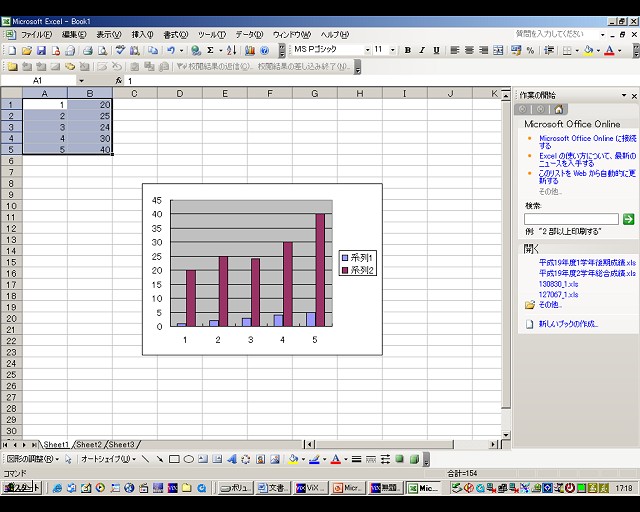
Task: Insert WordArt from drawing toolbar
Action: coord(231,459)
